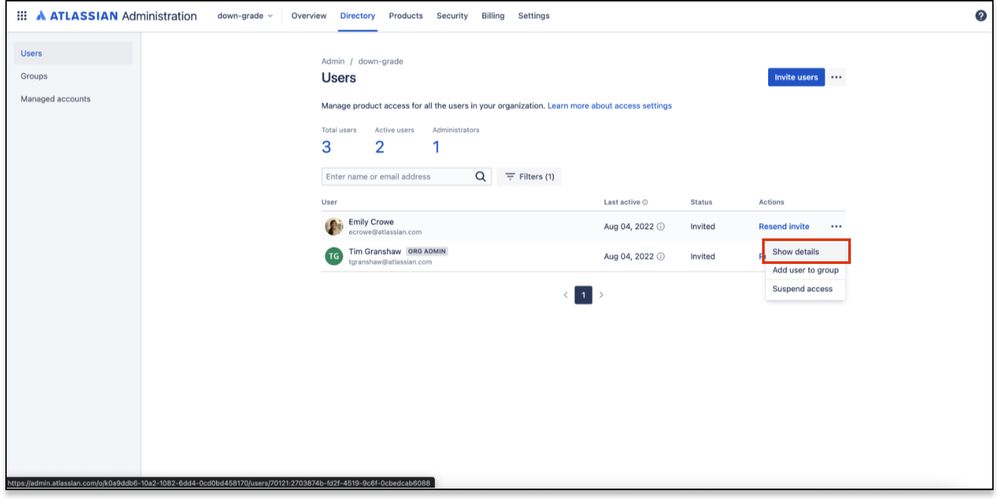Select Users in the sidebar
This screenshot has height=501, width=999.
[73, 54]
